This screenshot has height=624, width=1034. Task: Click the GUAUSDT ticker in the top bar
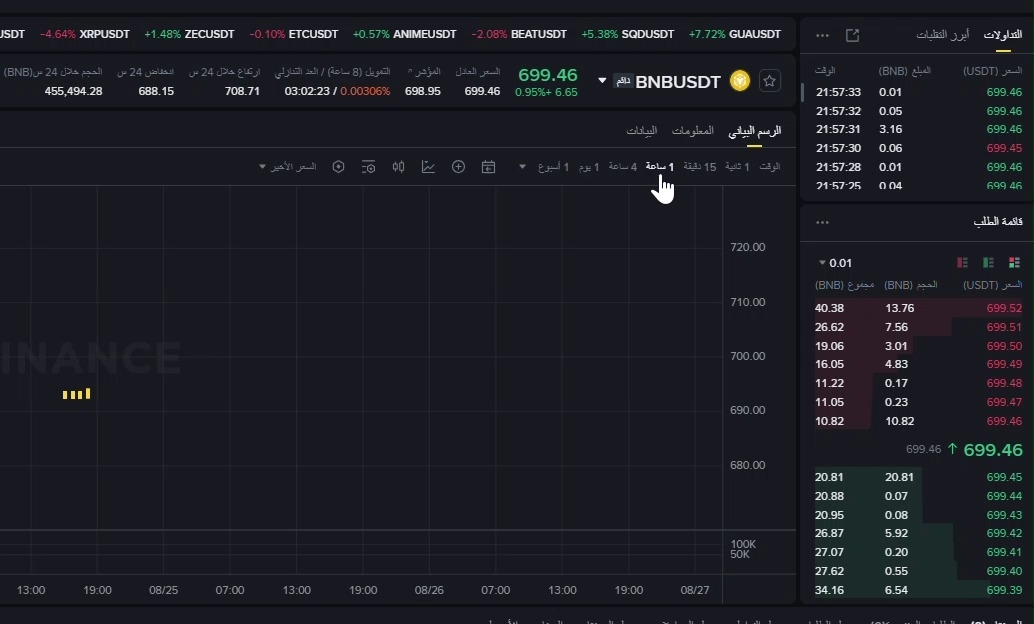[735, 34]
